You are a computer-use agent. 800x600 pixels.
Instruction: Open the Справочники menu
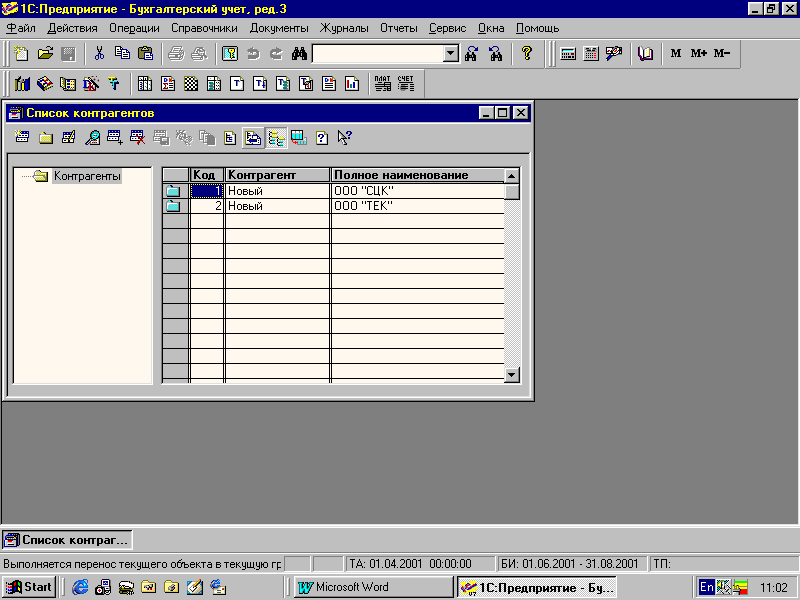pos(204,28)
